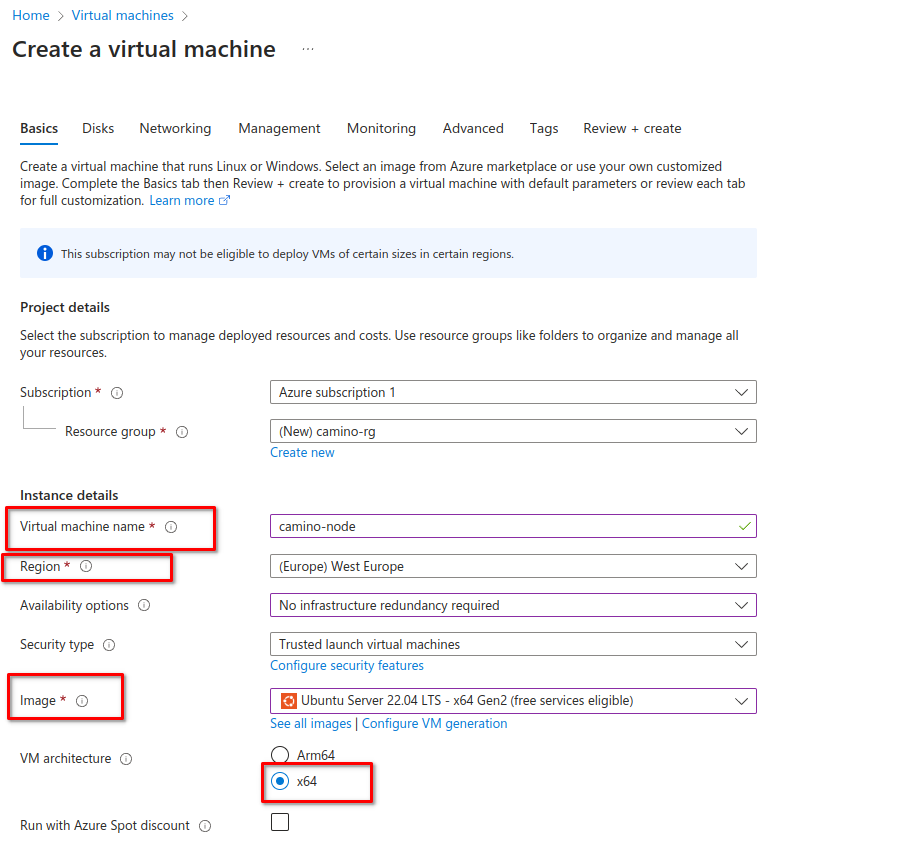This screenshot has height=846, width=898.
Task: Select the x64 architecture radio button
Action: pyautogui.click(x=280, y=781)
